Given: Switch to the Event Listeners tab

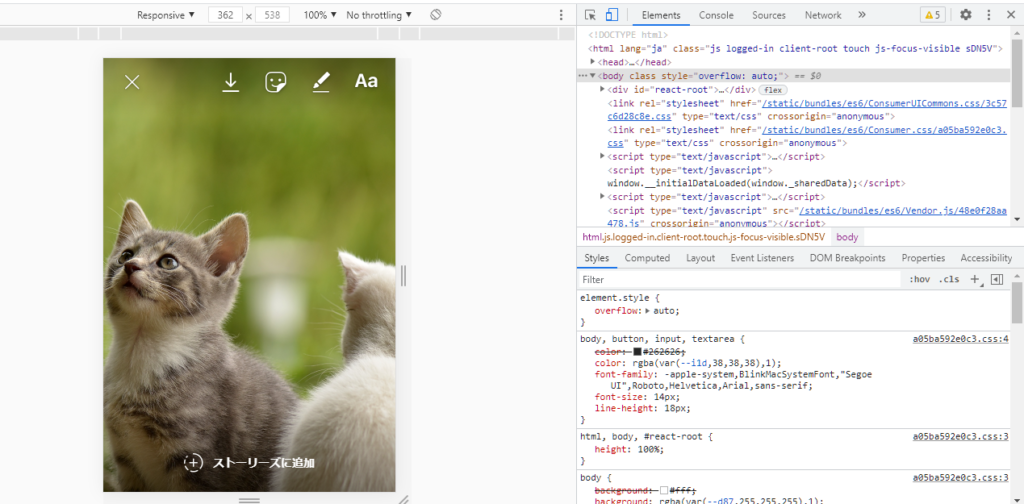Looking at the screenshot, I should 762,258.
